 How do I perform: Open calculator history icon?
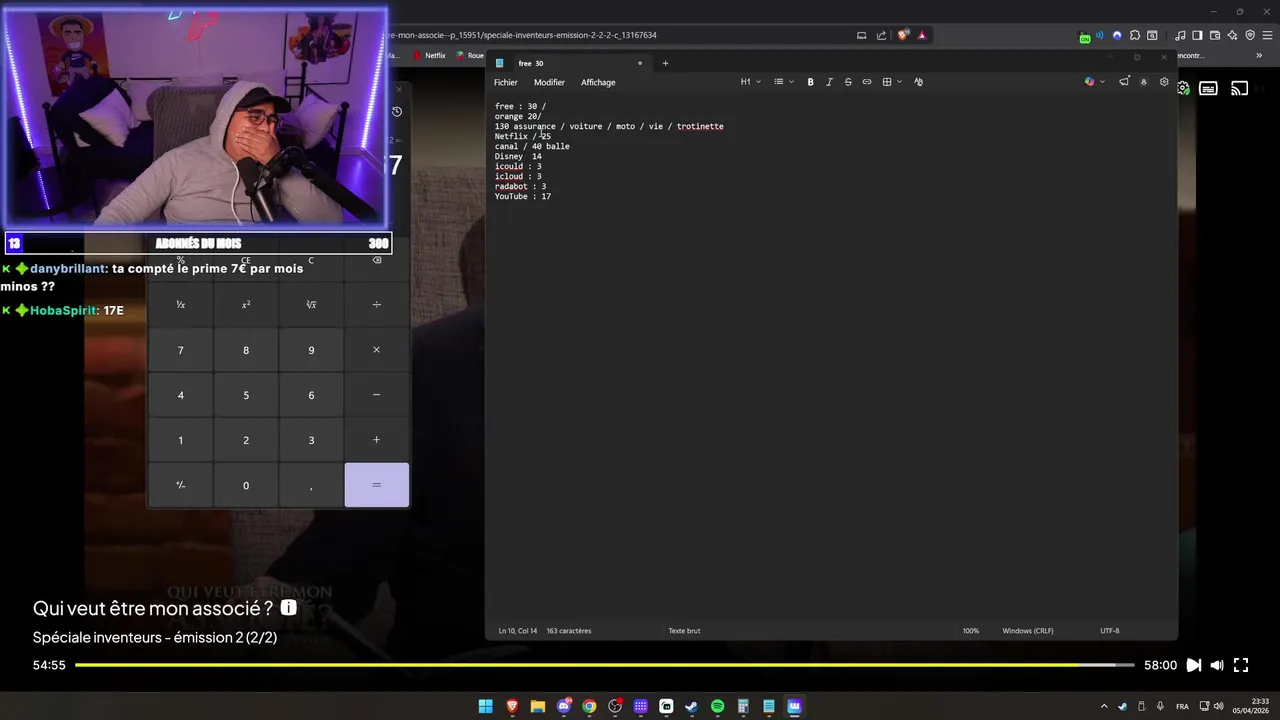point(397,112)
